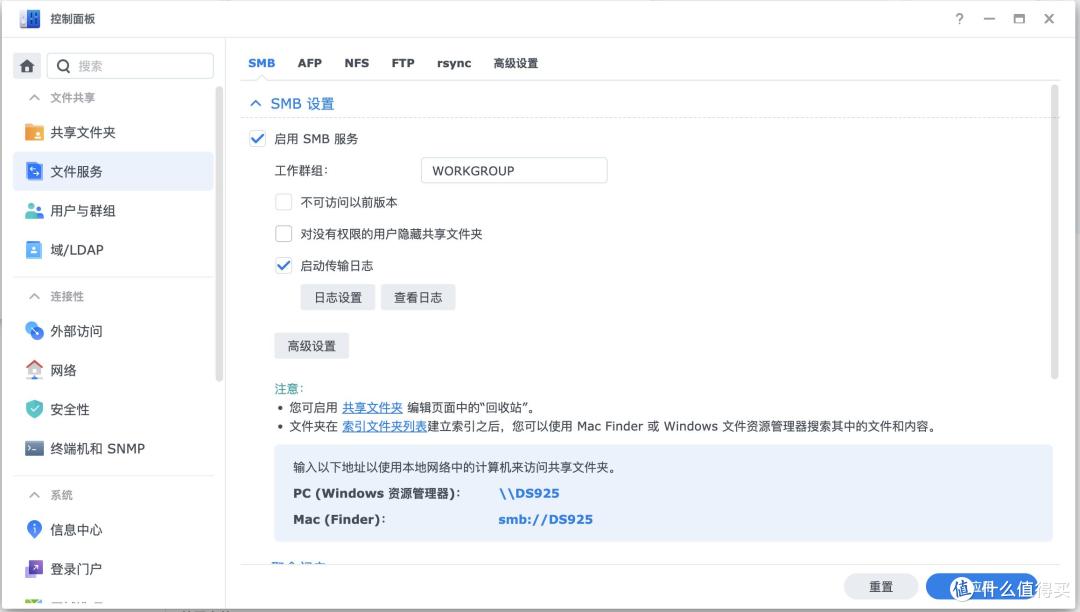Close the control panel window
This screenshot has width=1080, height=612.
click(x=1049, y=19)
